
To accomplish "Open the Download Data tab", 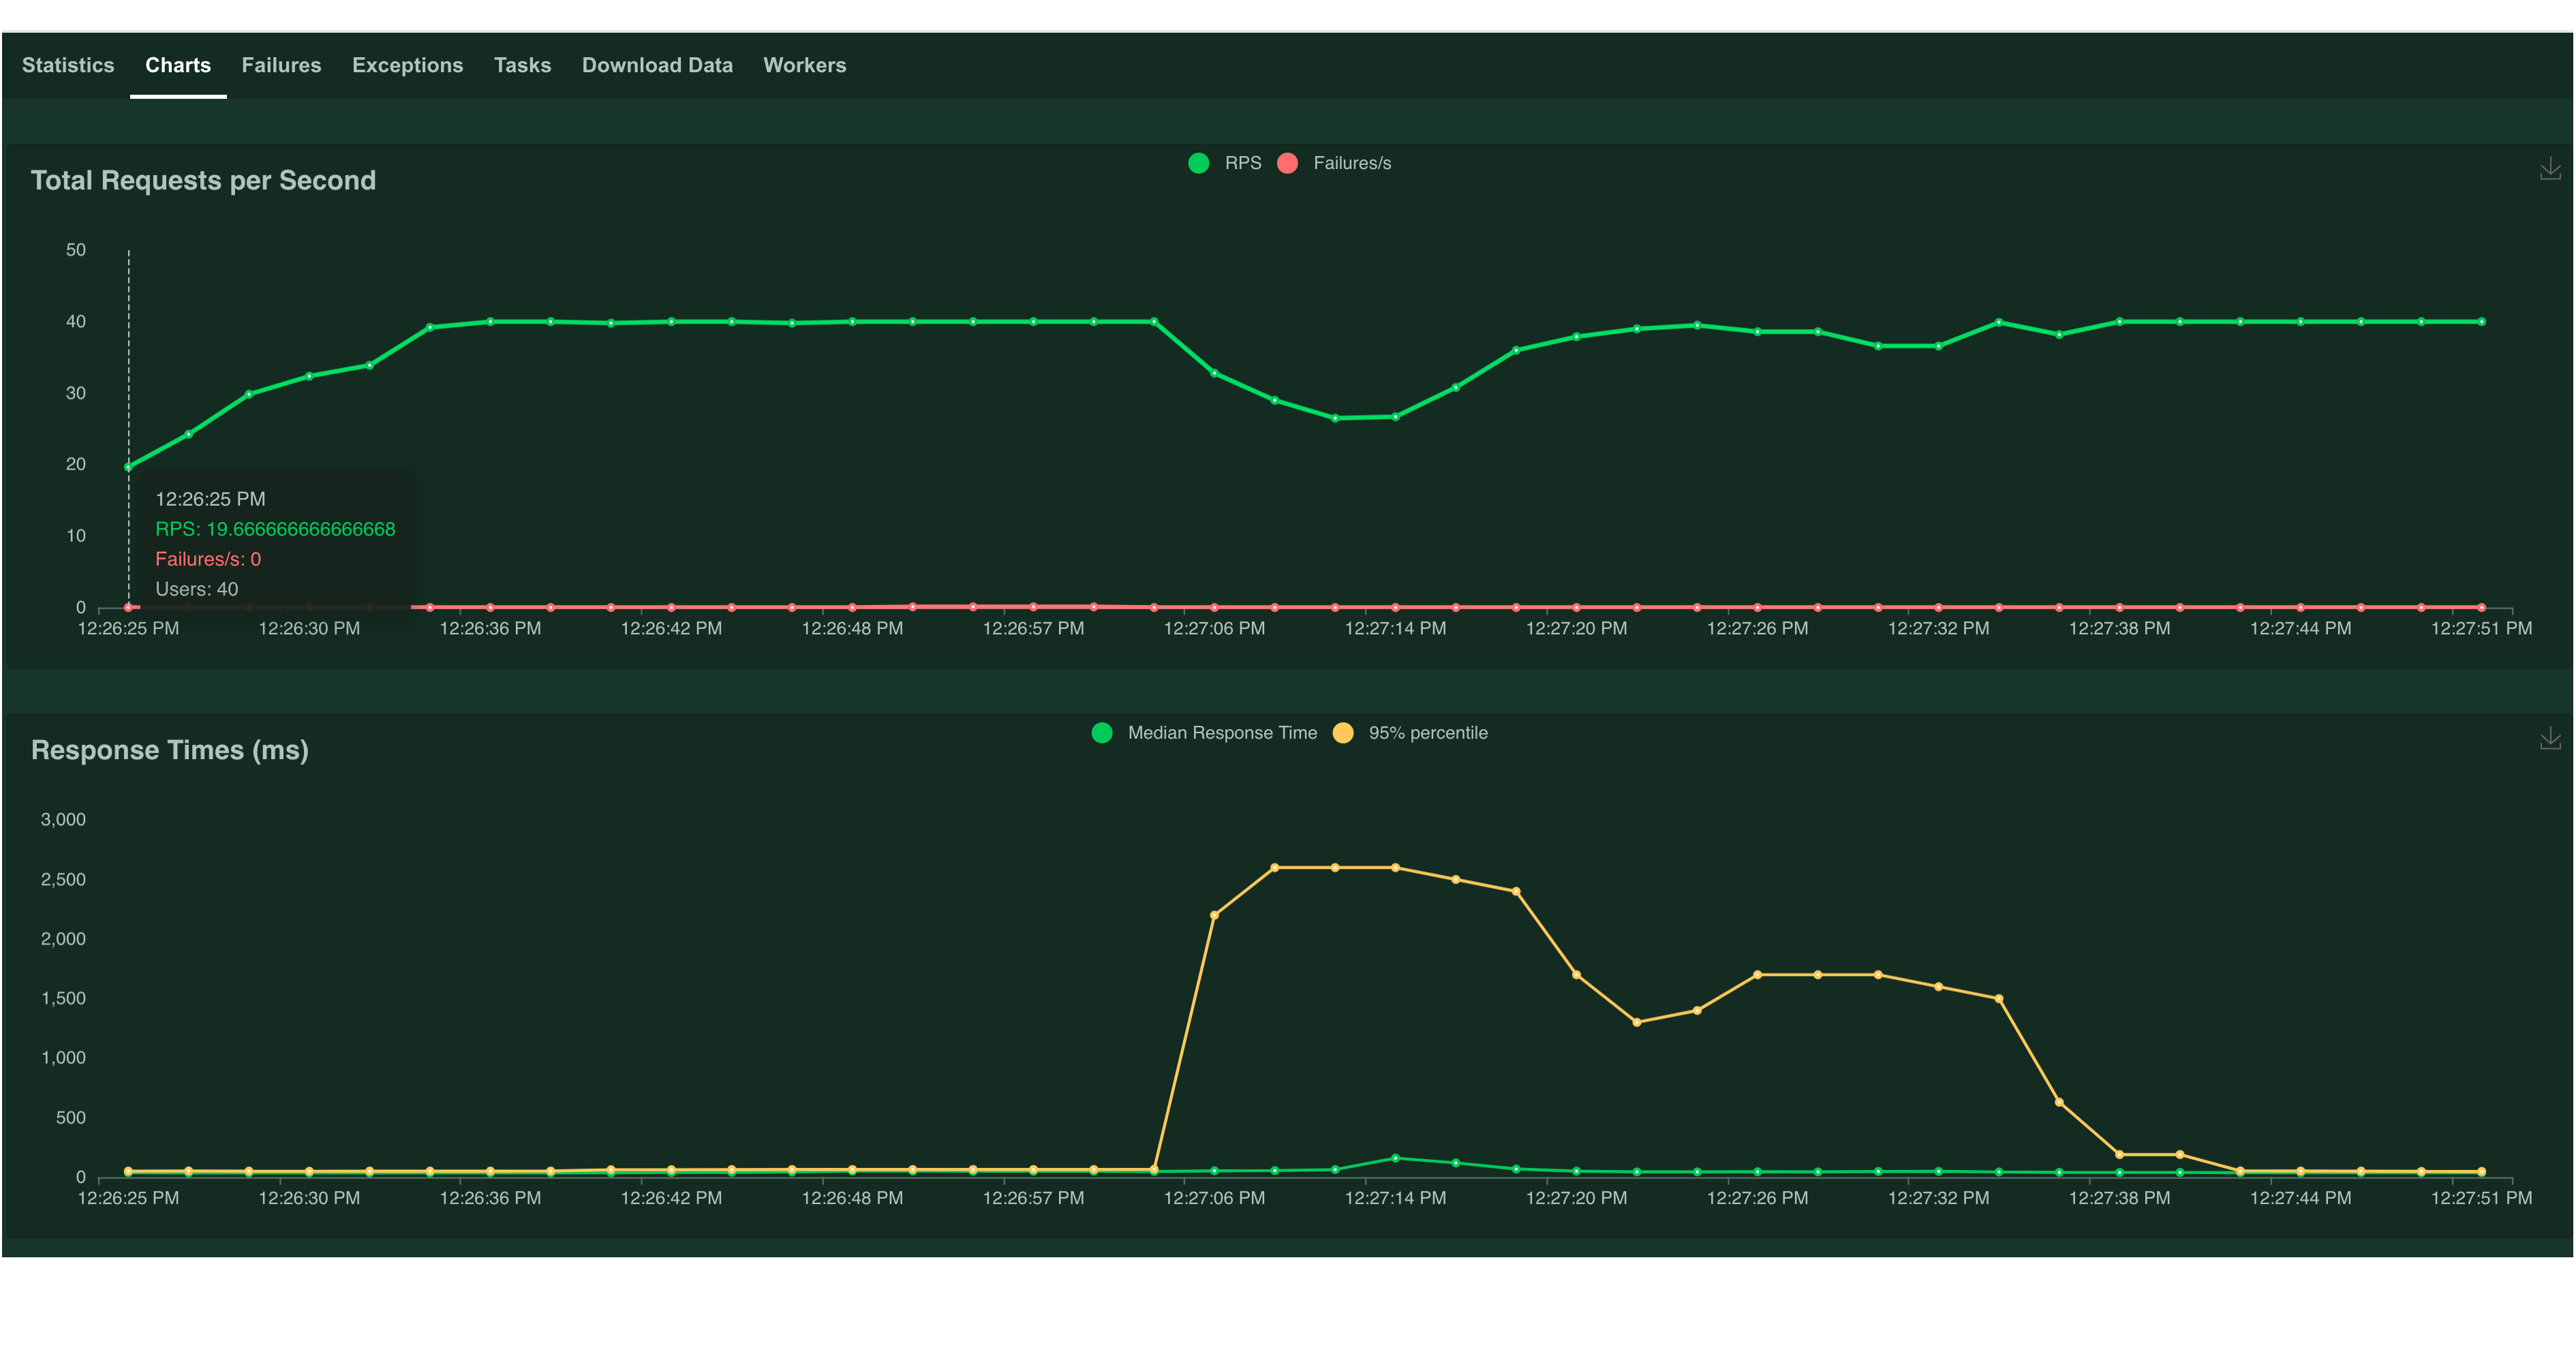I will tap(657, 64).
